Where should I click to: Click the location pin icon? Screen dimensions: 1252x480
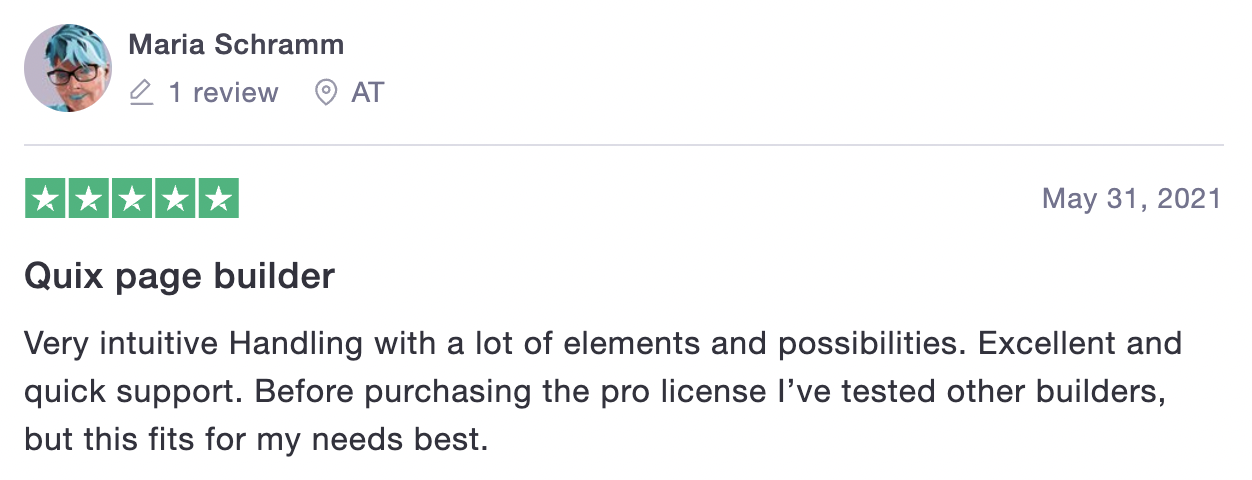click(325, 94)
